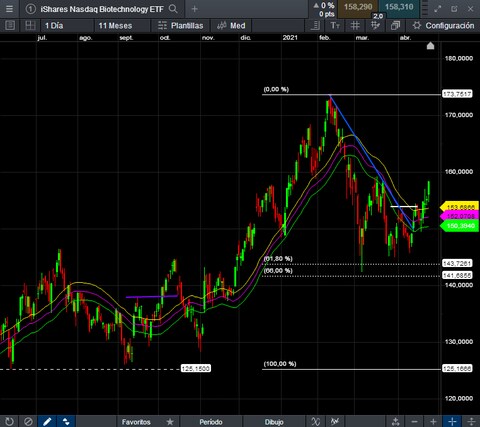Click the reset/refresh chart icon
This screenshot has height=427, width=480.
click(9, 422)
